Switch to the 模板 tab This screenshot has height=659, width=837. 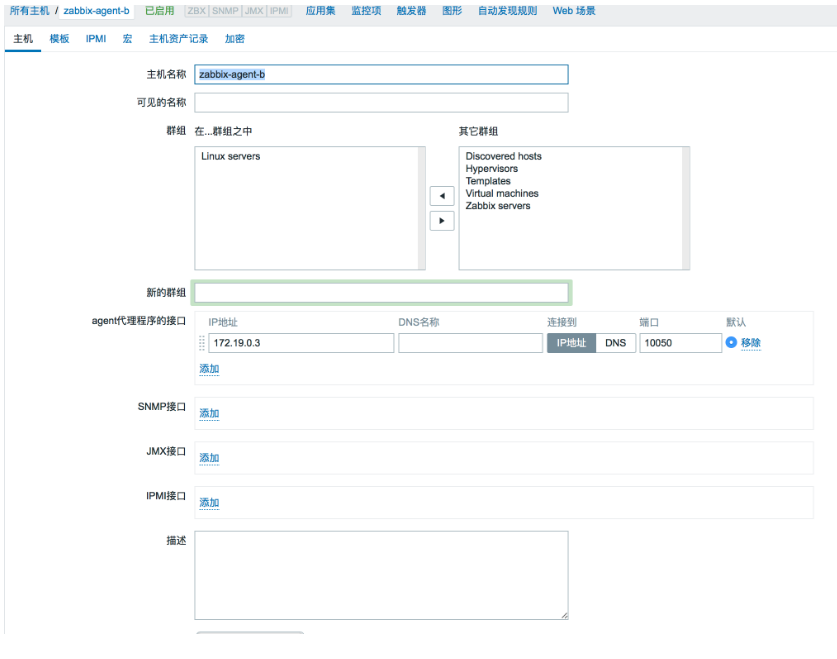[x=59, y=39]
